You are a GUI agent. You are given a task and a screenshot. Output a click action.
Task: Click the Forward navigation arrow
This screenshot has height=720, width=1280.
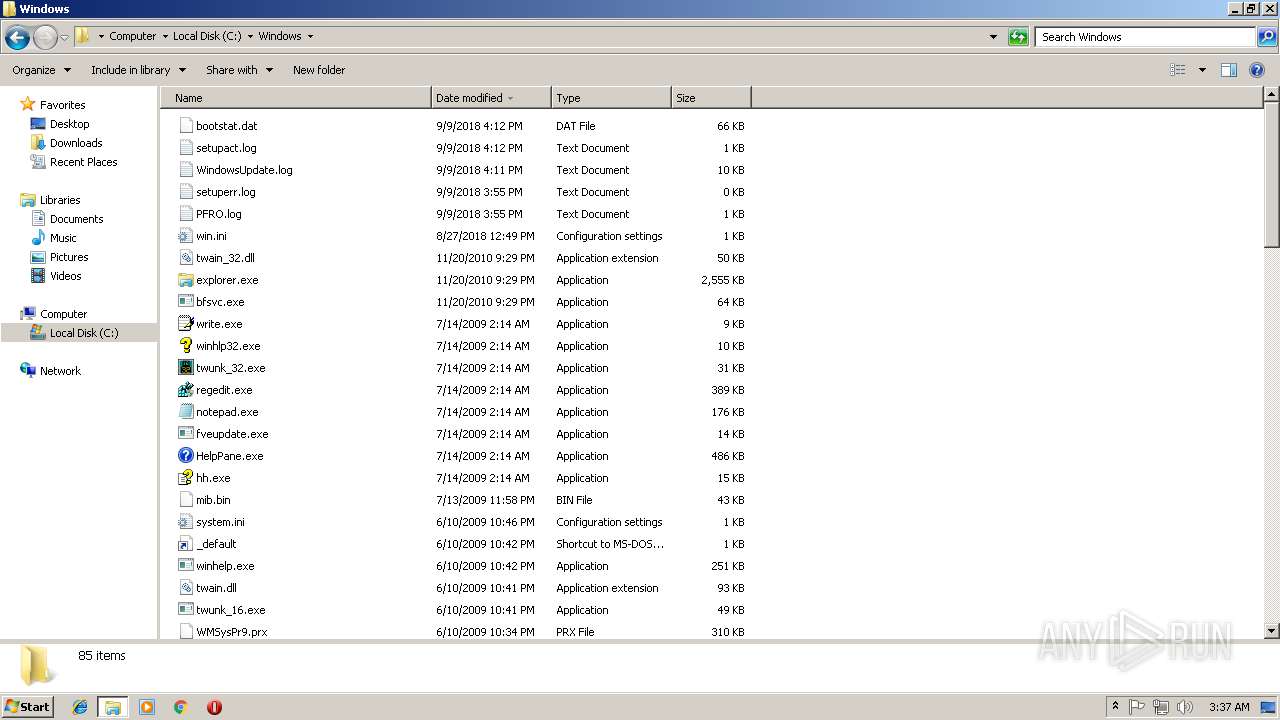pos(45,38)
